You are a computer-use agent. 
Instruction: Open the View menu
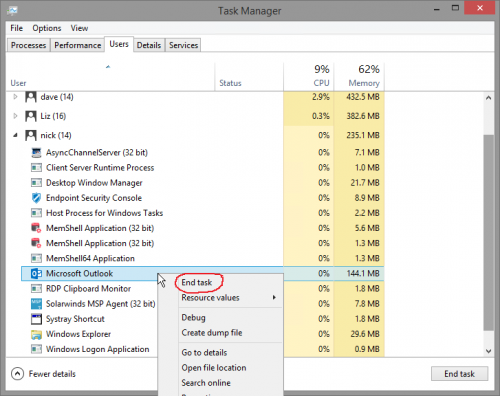coord(79,28)
